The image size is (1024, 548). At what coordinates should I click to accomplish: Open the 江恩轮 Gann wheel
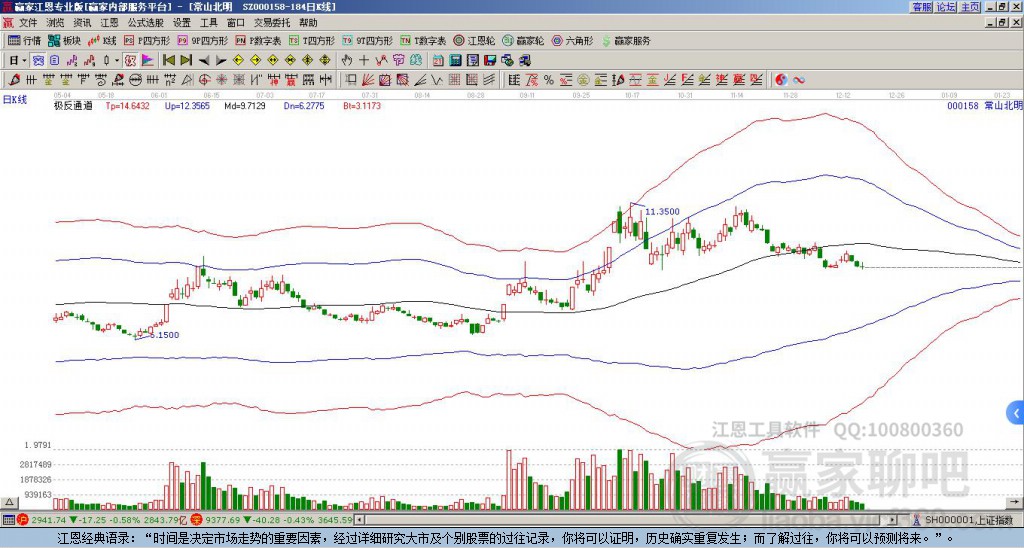pyautogui.click(x=475, y=41)
